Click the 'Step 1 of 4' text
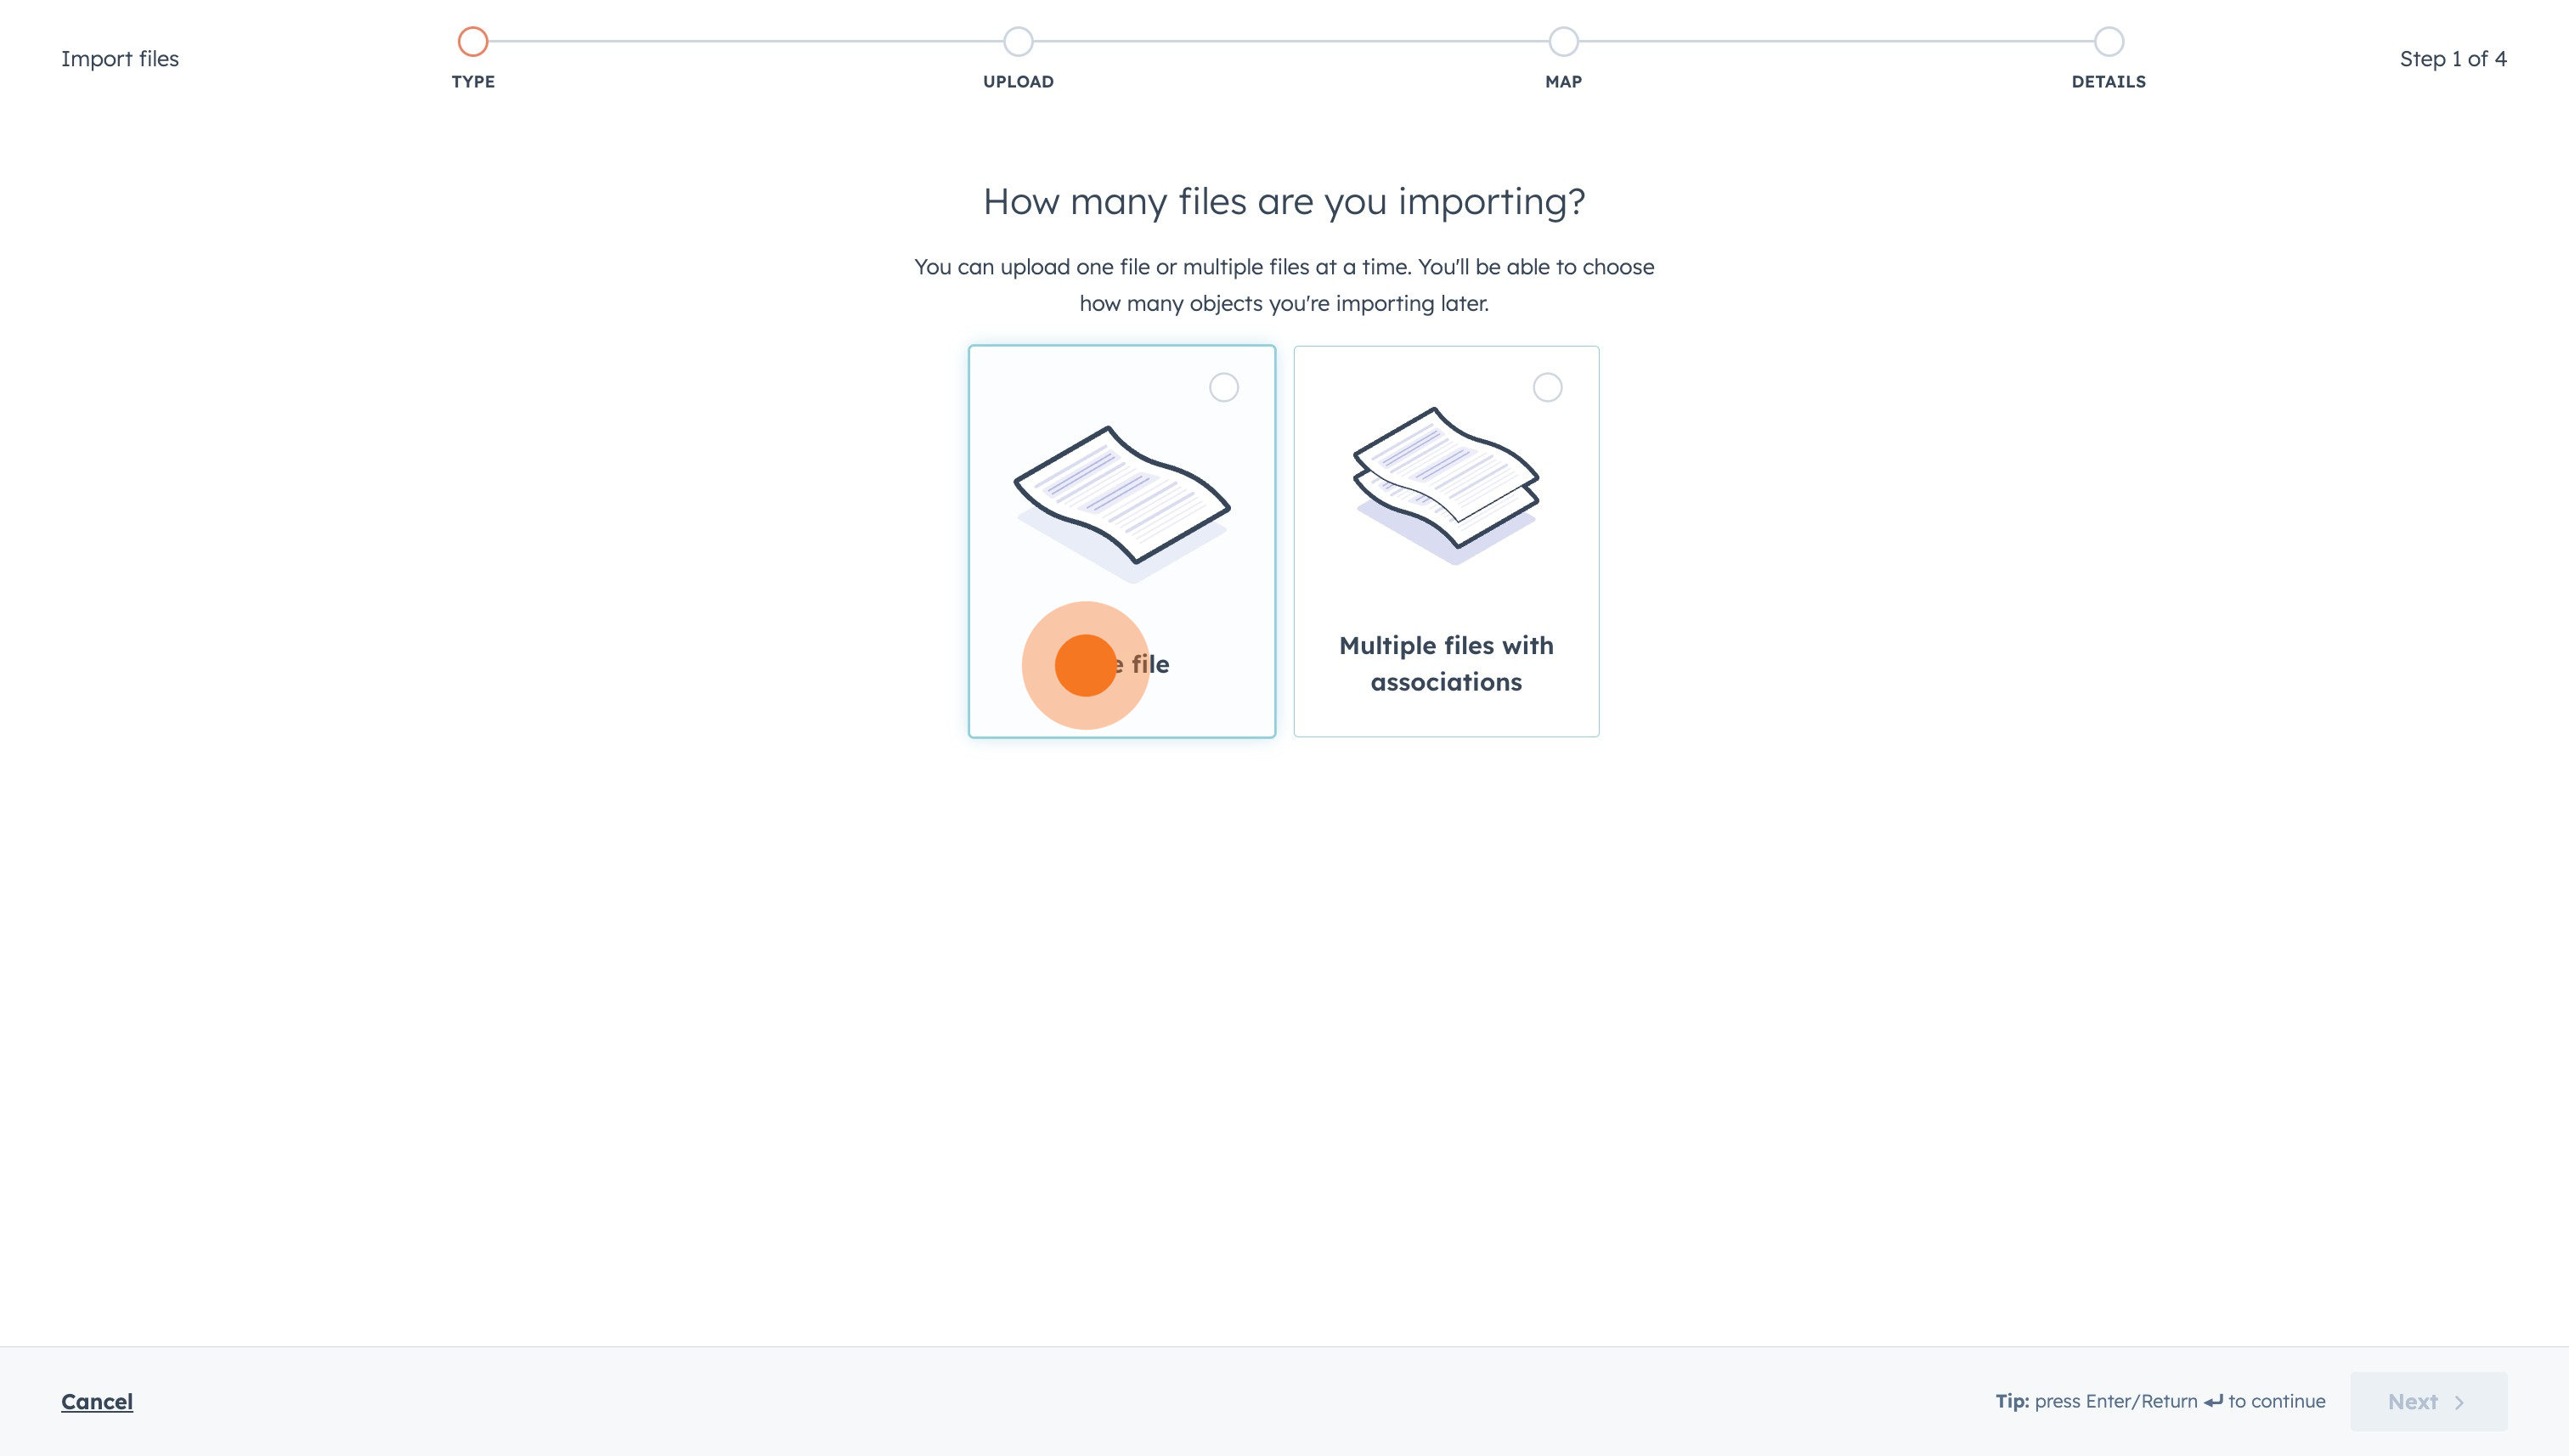This screenshot has width=2569, height=1456. tap(2452, 58)
